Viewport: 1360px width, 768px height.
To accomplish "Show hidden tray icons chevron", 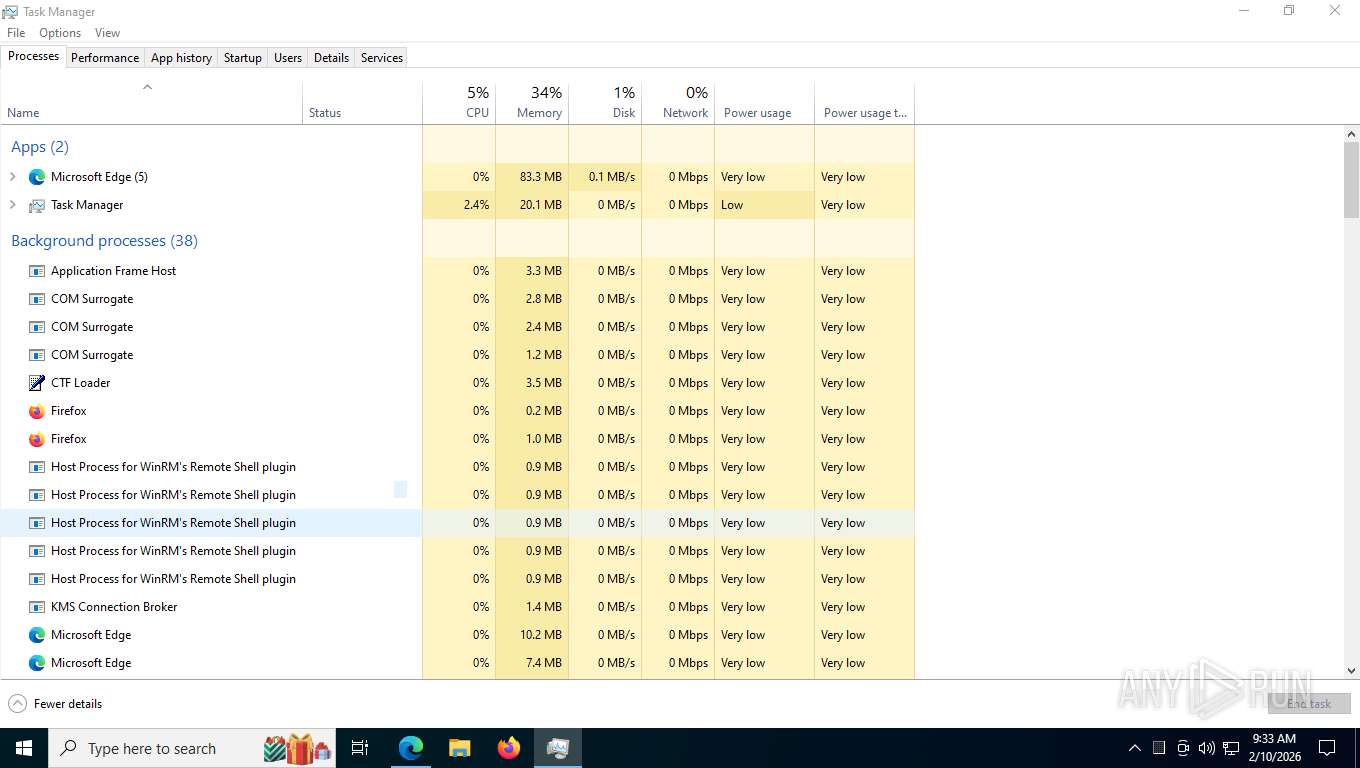I will (1135, 748).
